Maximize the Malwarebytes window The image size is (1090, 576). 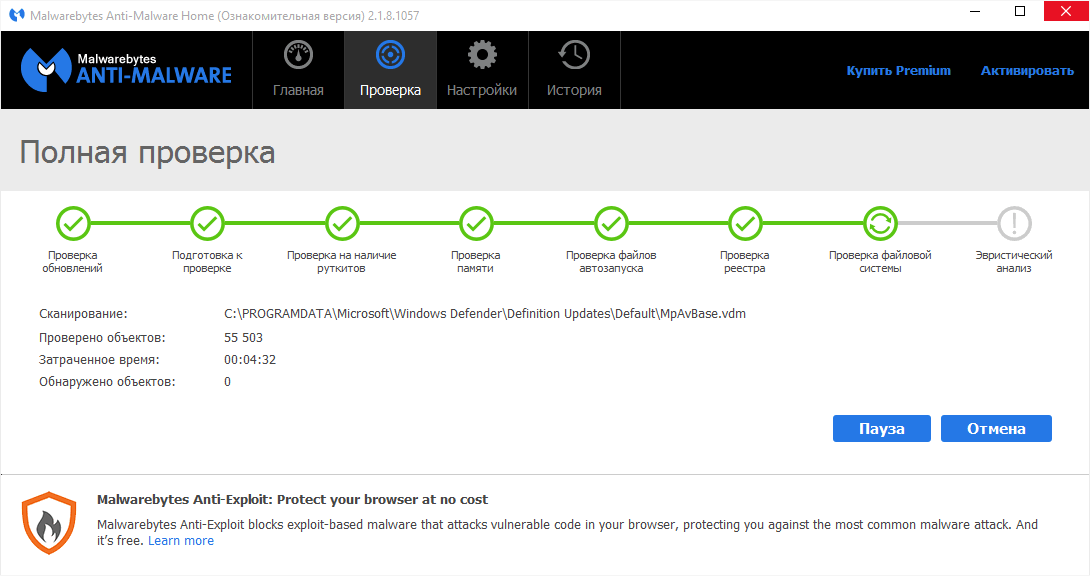(x=1020, y=11)
